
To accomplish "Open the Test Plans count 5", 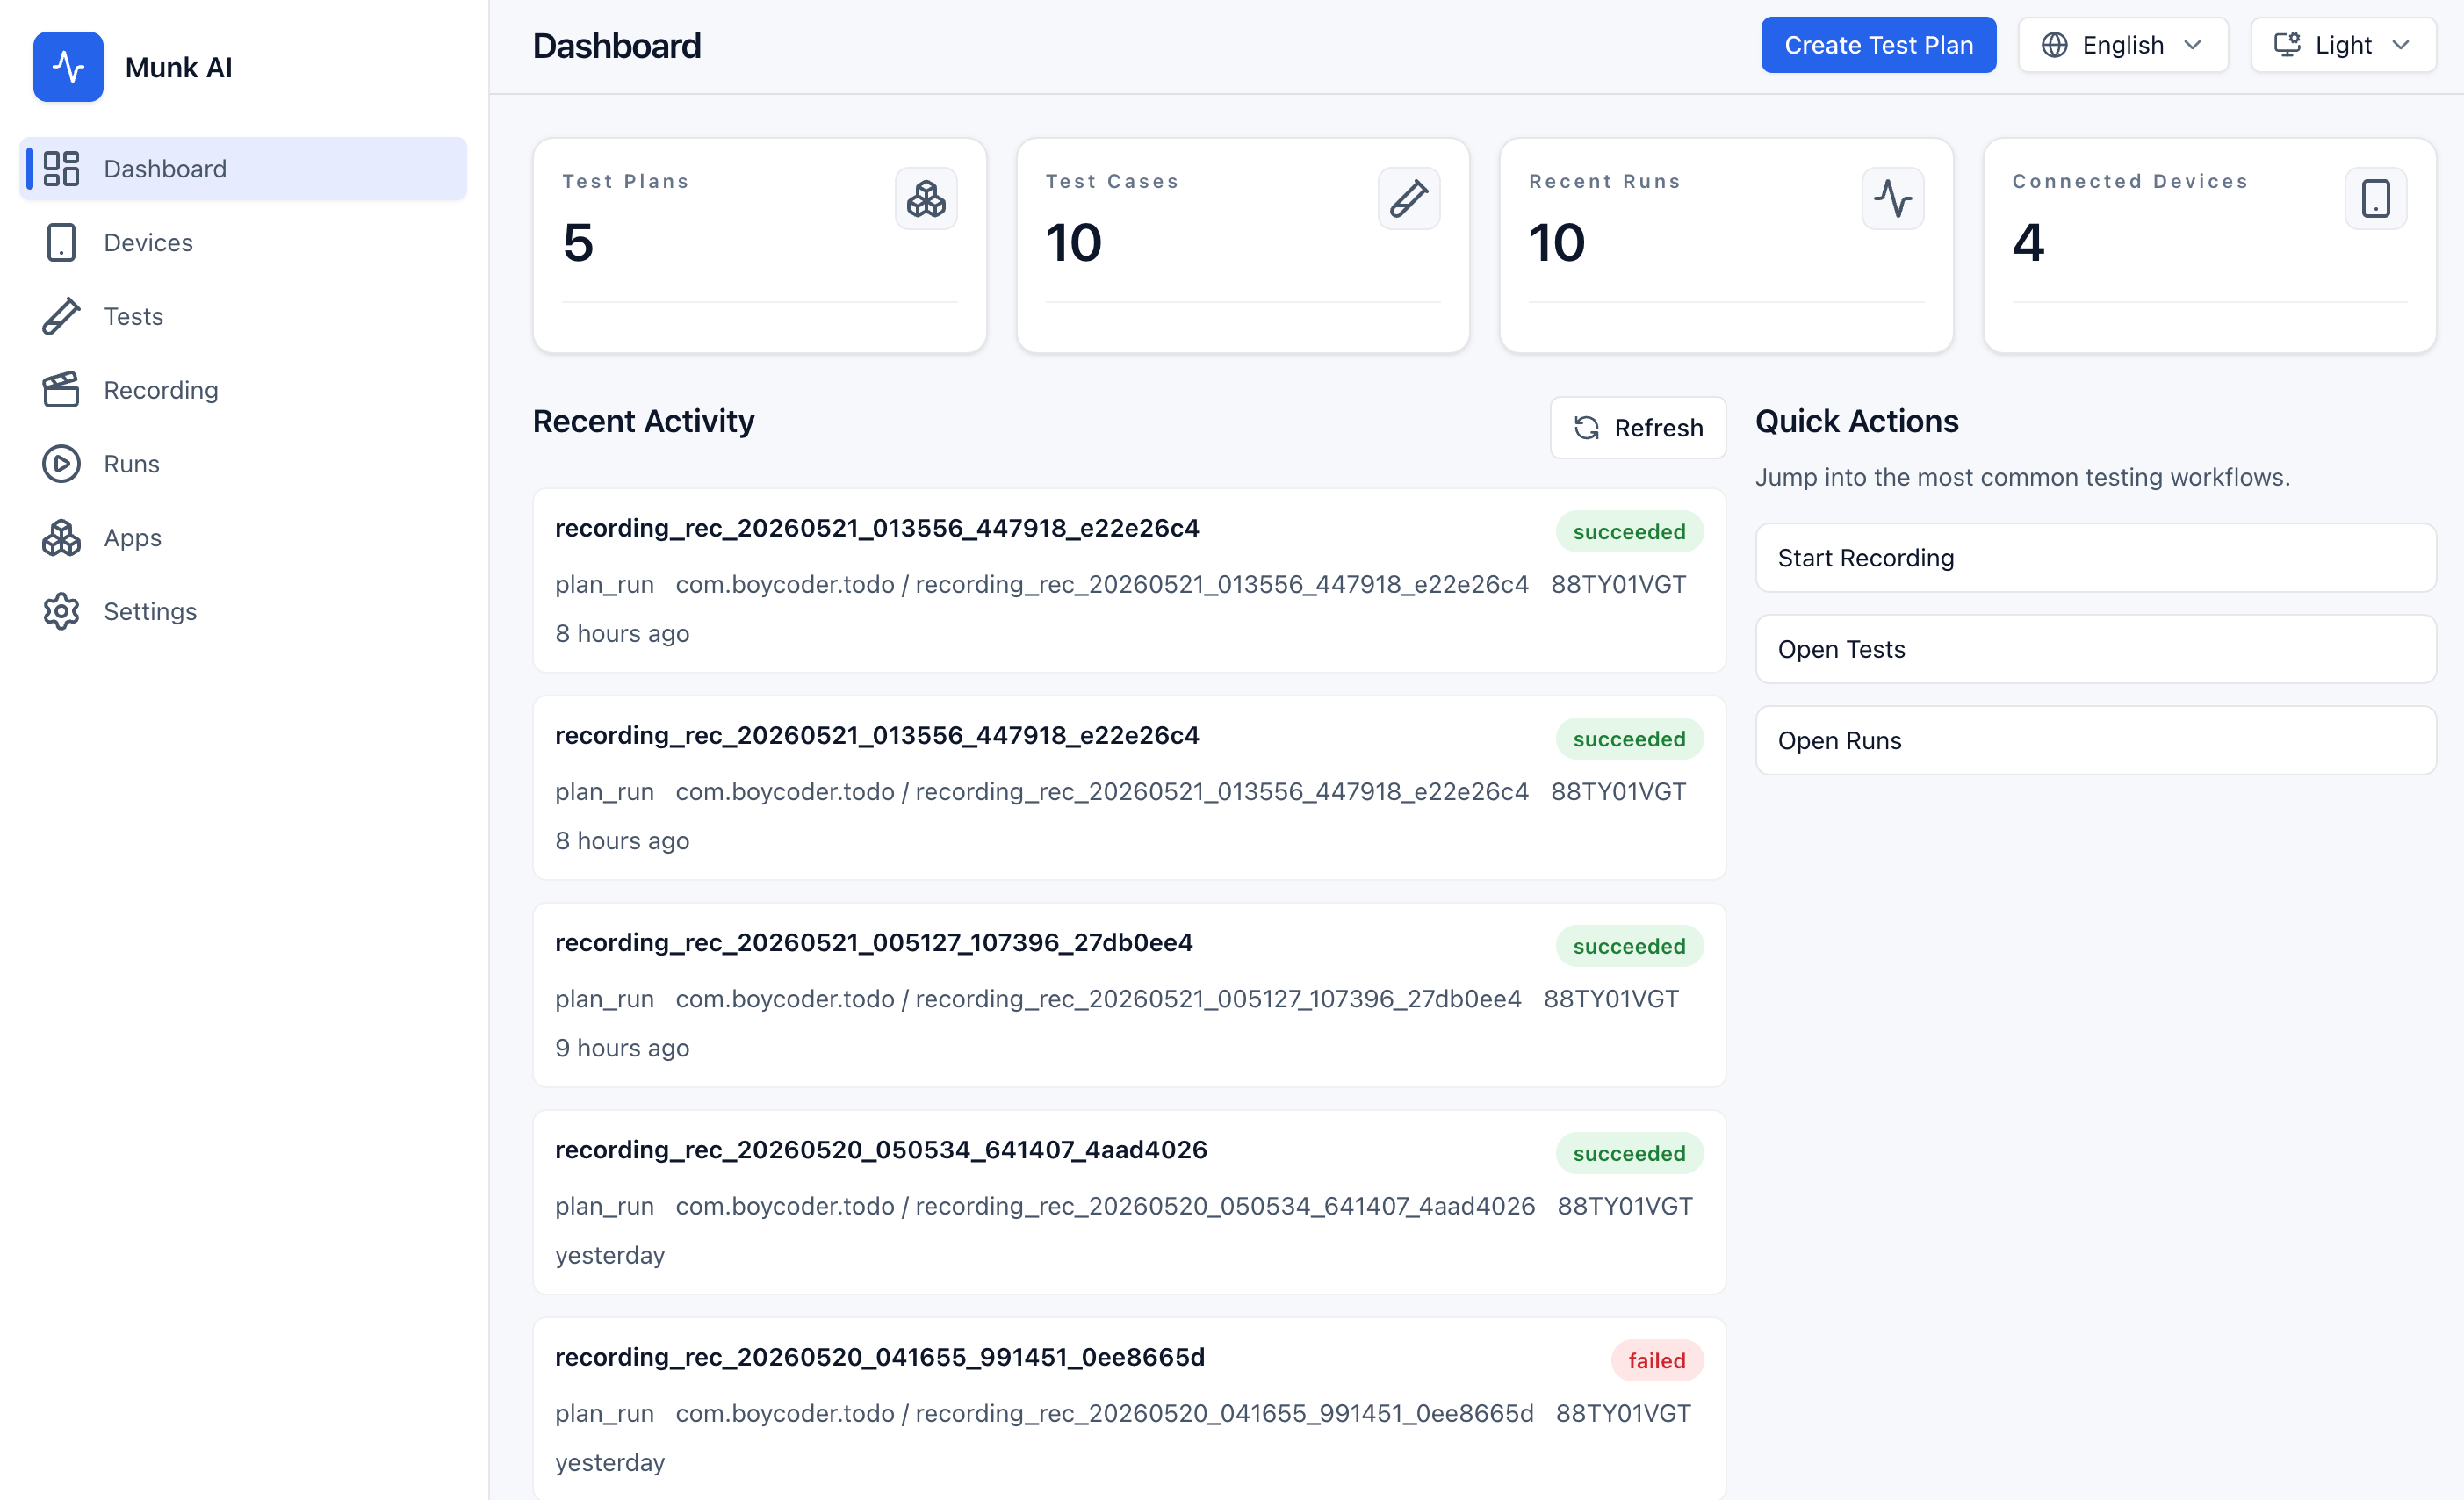I will (x=578, y=243).
